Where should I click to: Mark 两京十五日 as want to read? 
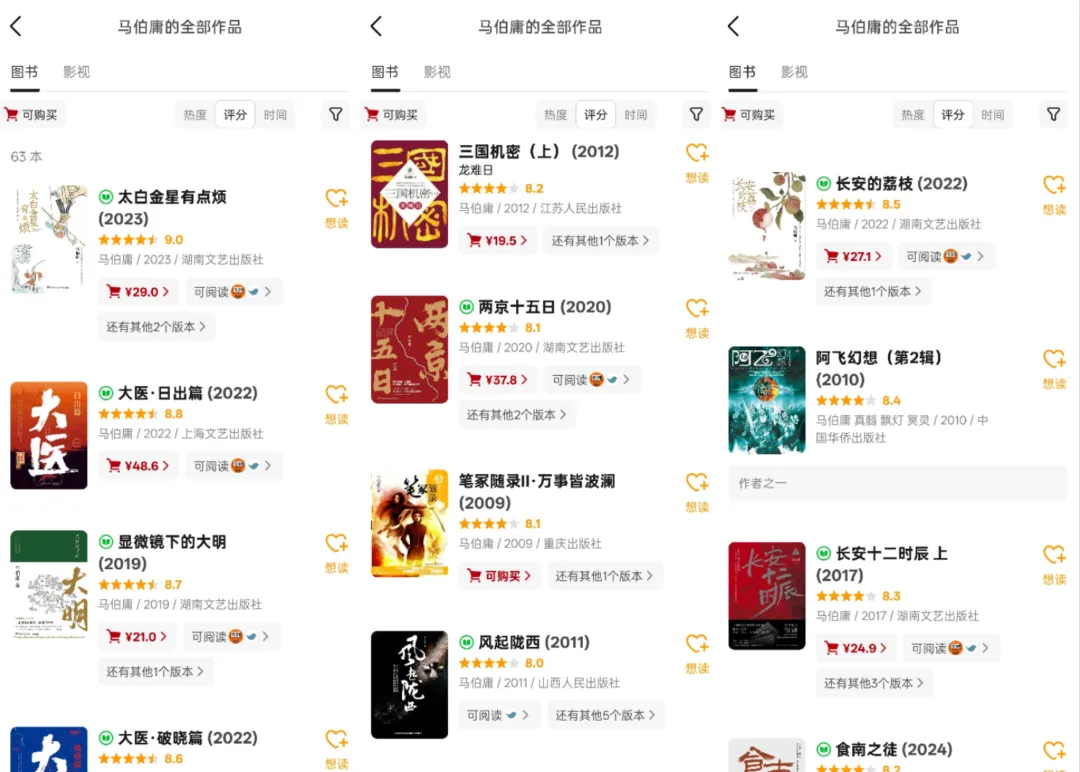(x=697, y=318)
